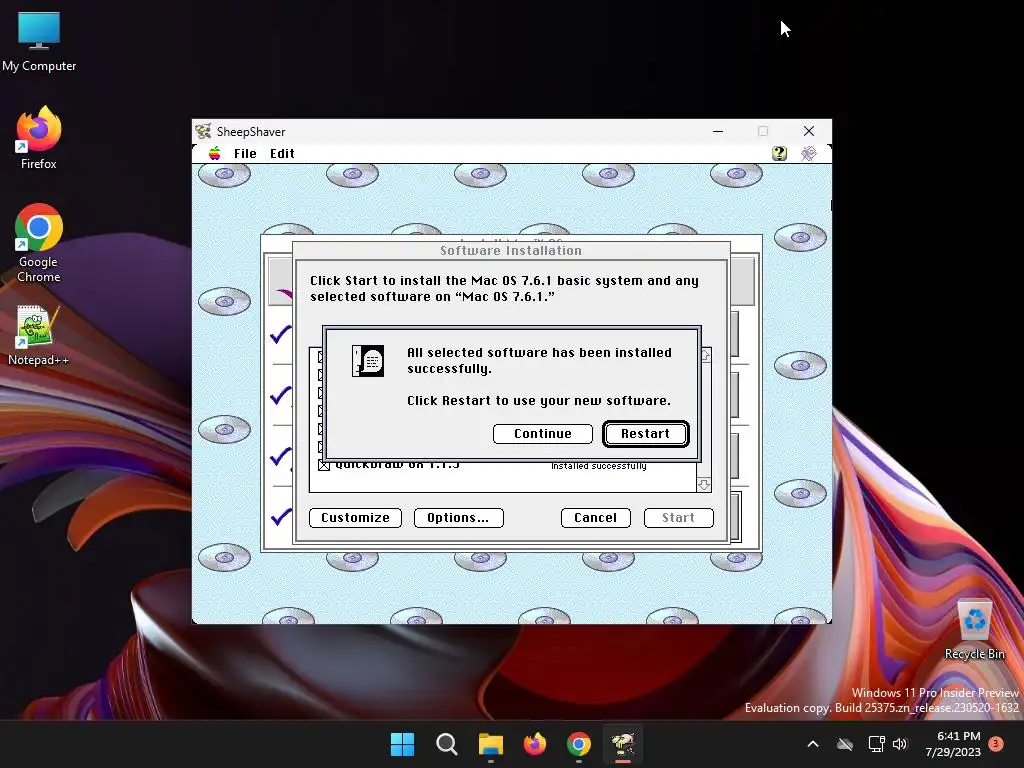Click the software list scroll down arrow
The width and height of the screenshot is (1024, 768).
click(x=704, y=485)
